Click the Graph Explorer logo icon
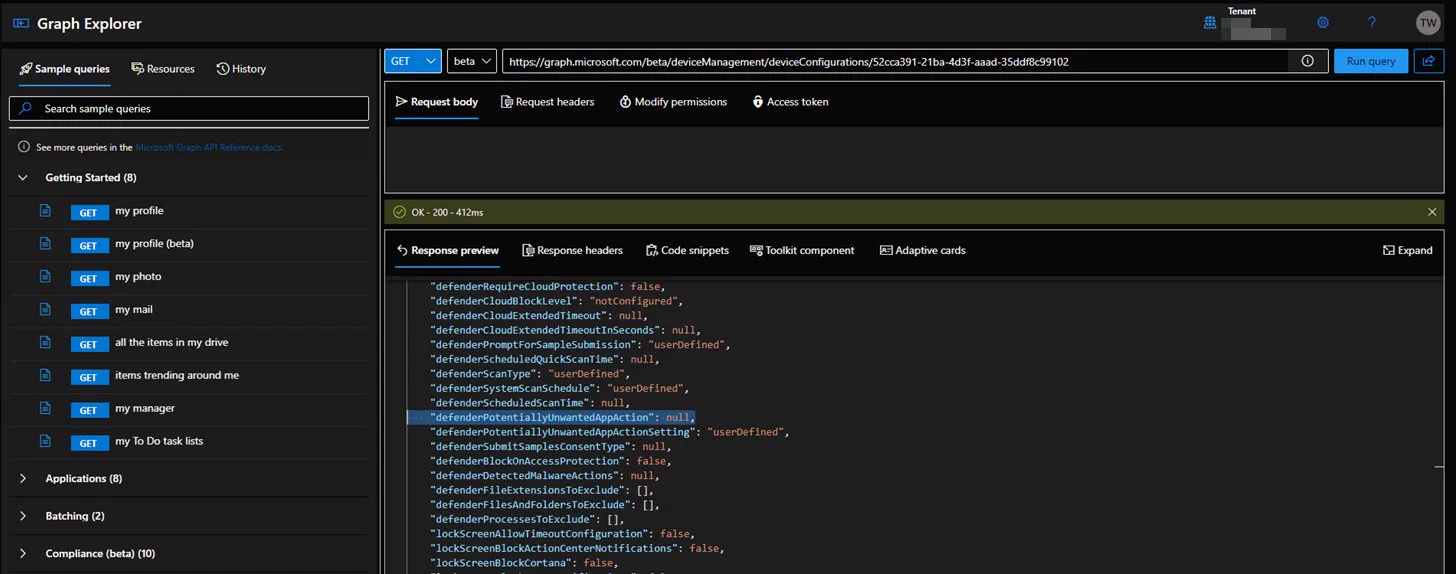1456x574 pixels. 22,23
